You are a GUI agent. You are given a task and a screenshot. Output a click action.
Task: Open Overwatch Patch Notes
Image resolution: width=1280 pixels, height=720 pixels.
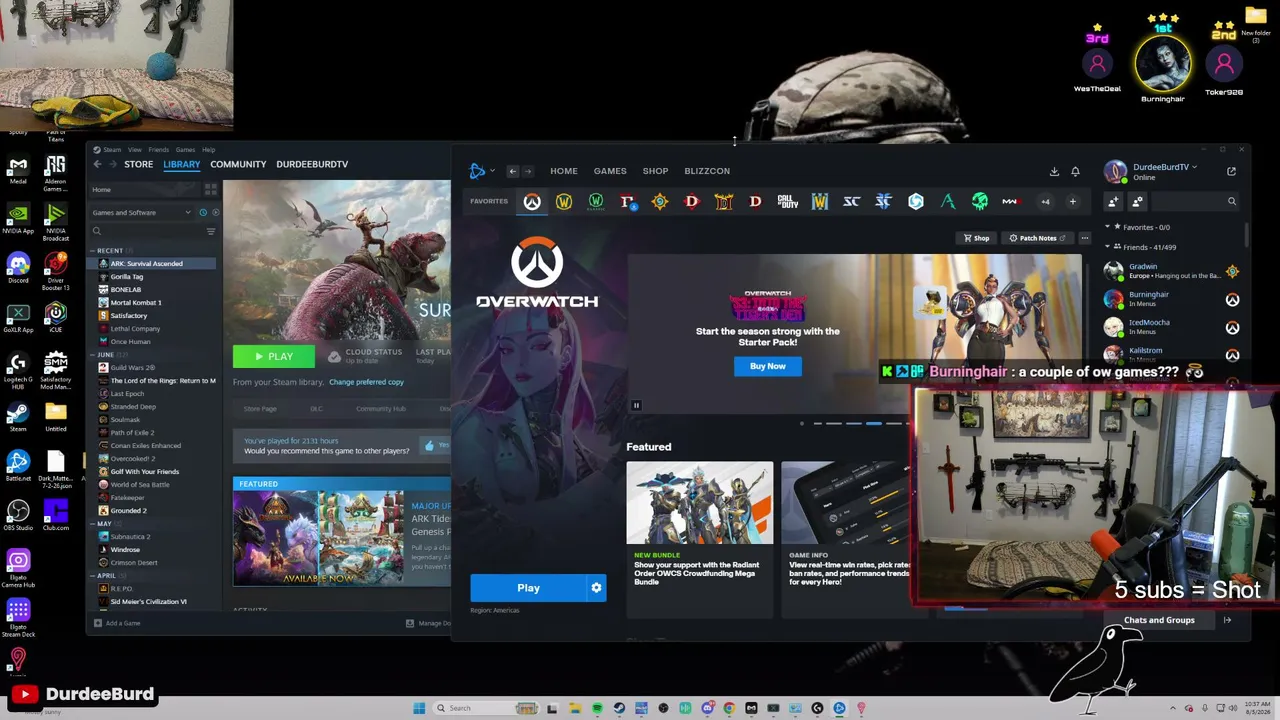[1038, 238]
